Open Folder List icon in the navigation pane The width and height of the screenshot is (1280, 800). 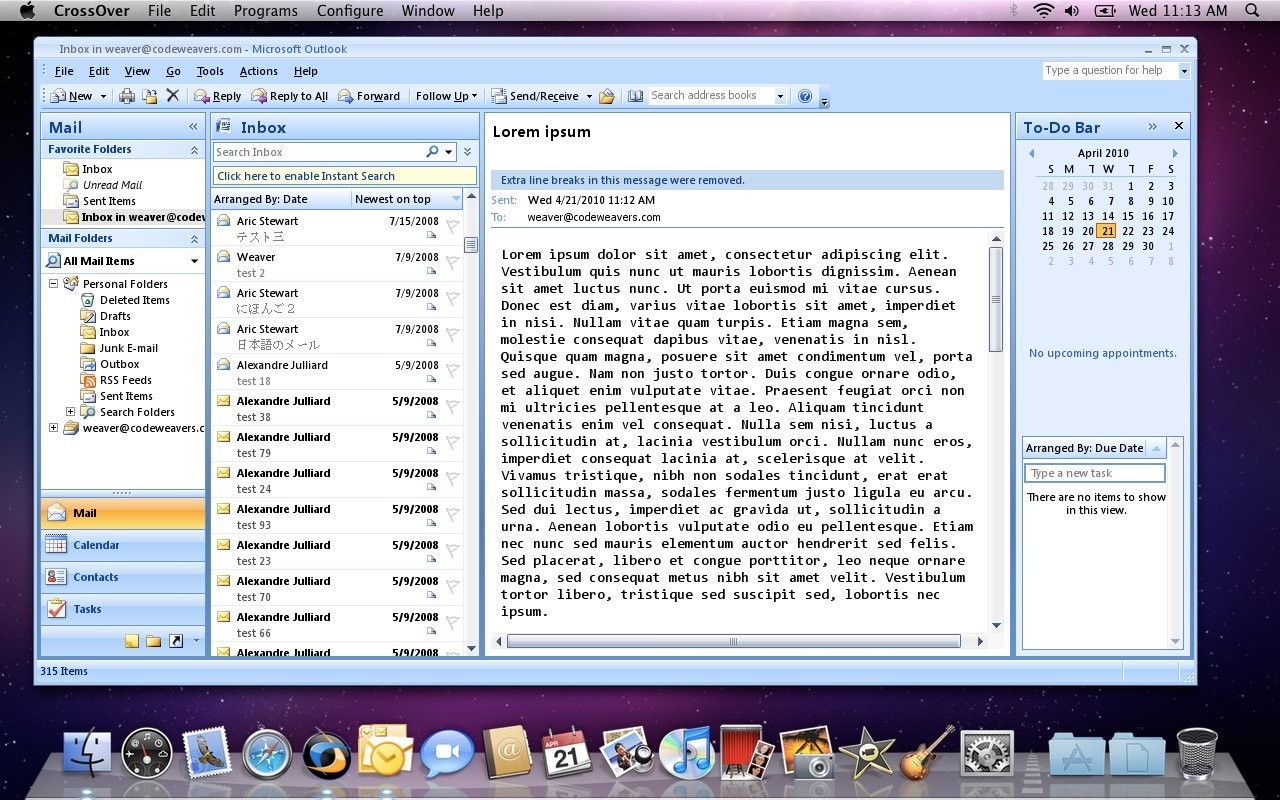pyautogui.click(x=153, y=641)
